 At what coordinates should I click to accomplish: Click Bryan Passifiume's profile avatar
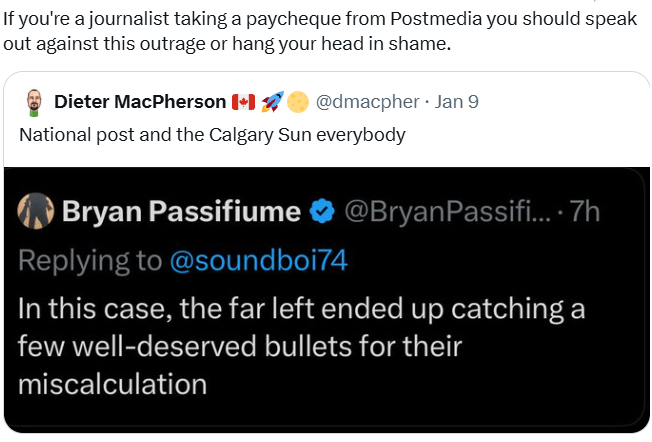[35, 210]
